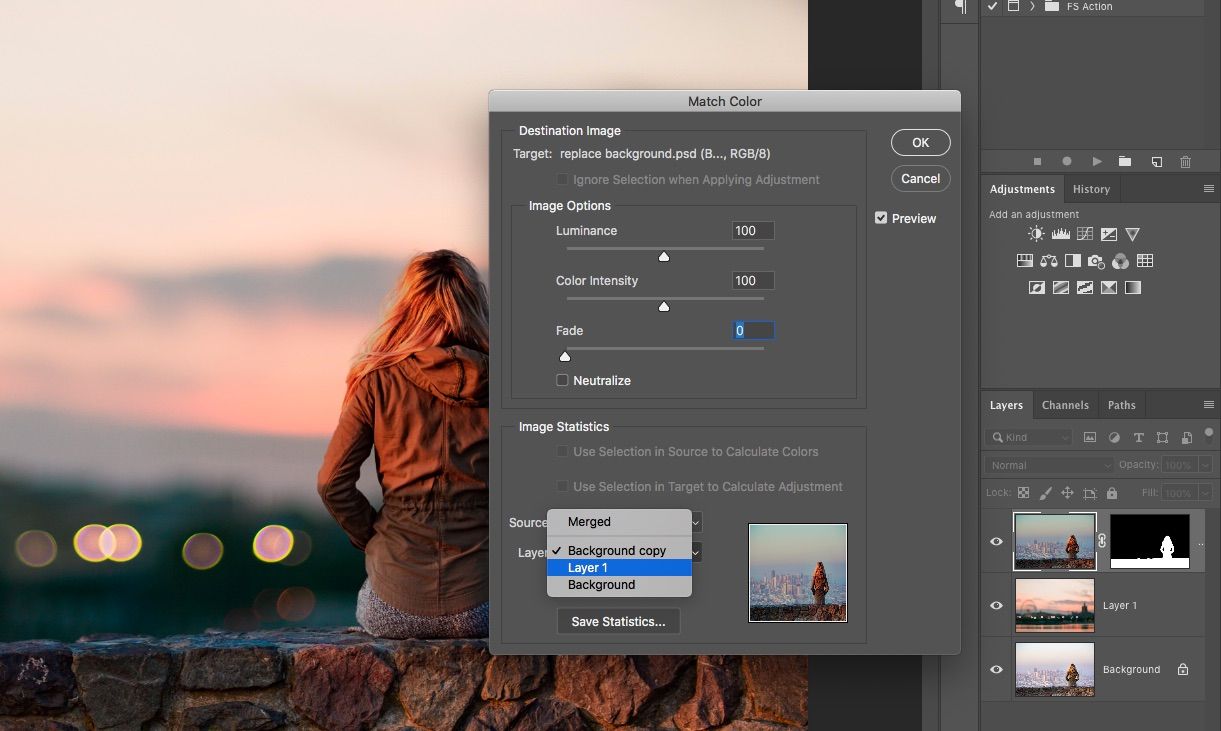Click the create new action icon

(1156, 161)
